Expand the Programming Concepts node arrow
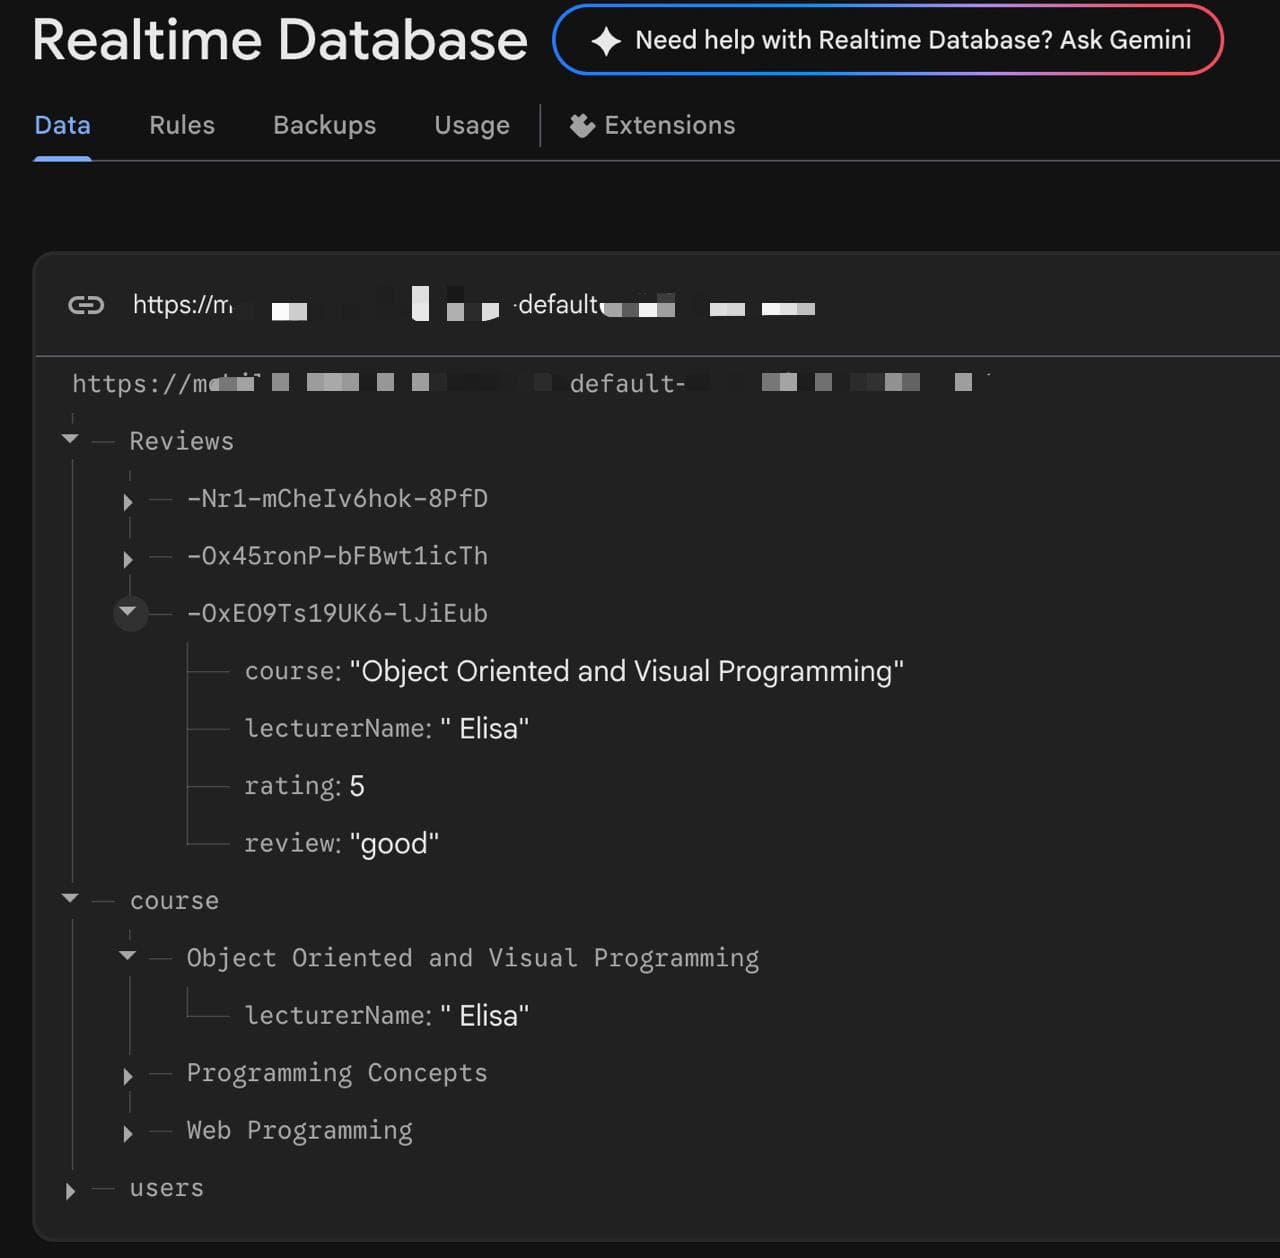Image resolution: width=1280 pixels, height=1258 pixels. click(128, 1076)
